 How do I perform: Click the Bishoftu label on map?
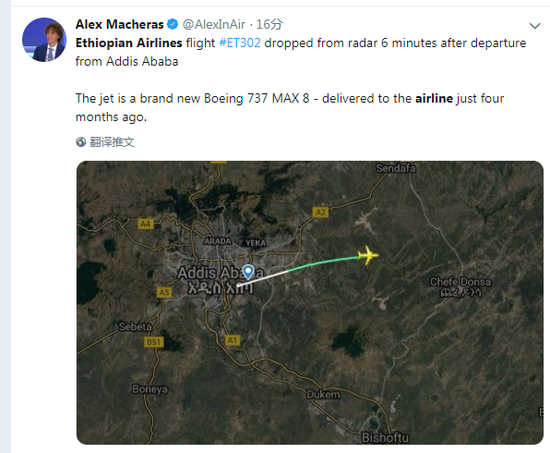tap(385, 438)
